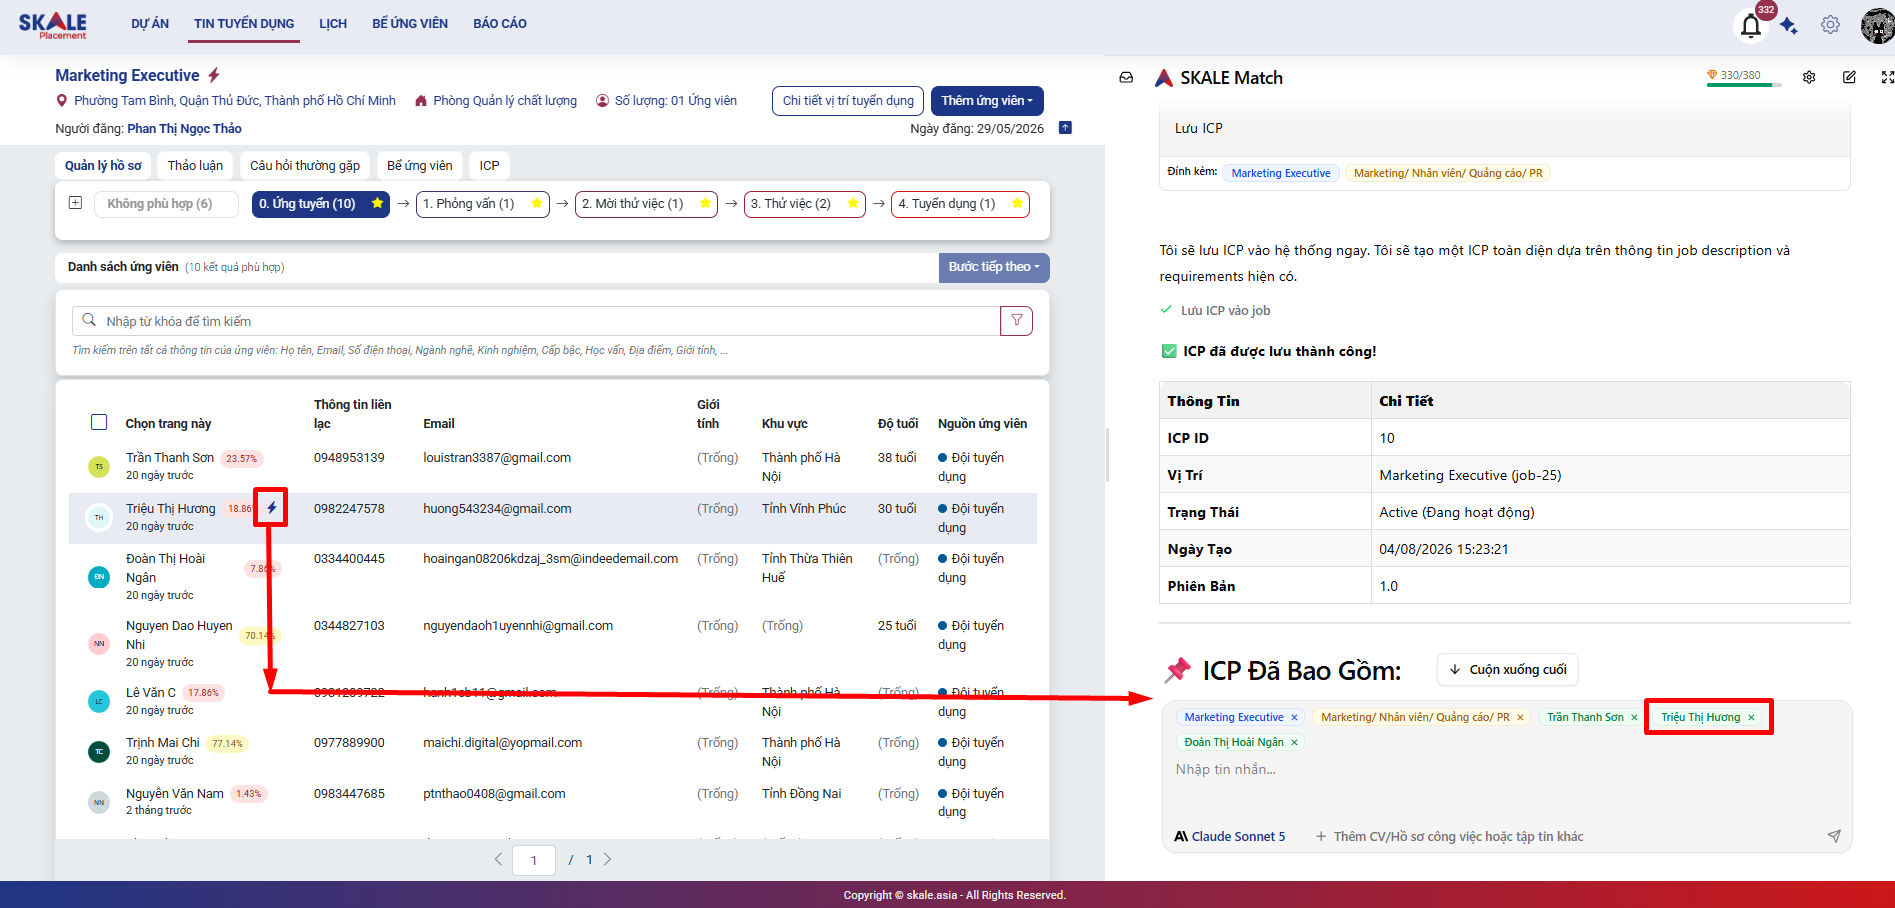This screenshot has height=908, width=1895.
Task: Click the scroll-to-top arrow near Ngày đăng
Action: 1065,128
